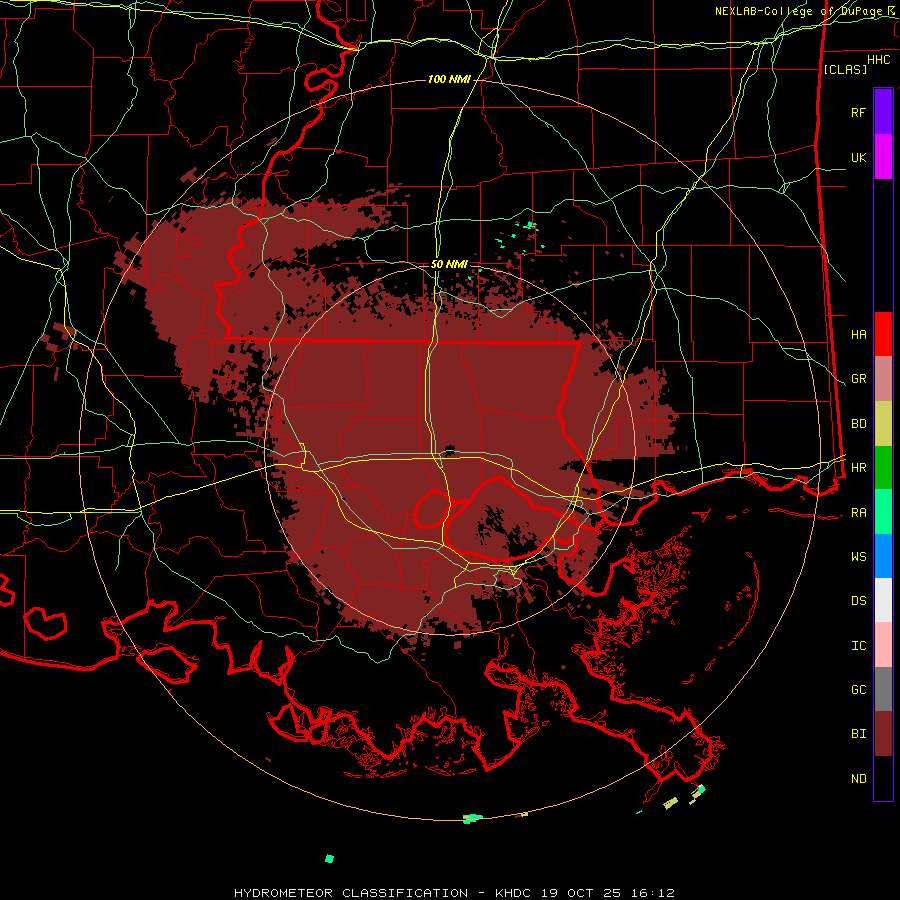Click the 'WS' legend label
The image size is (900, 900).
(x=858, y=557)
